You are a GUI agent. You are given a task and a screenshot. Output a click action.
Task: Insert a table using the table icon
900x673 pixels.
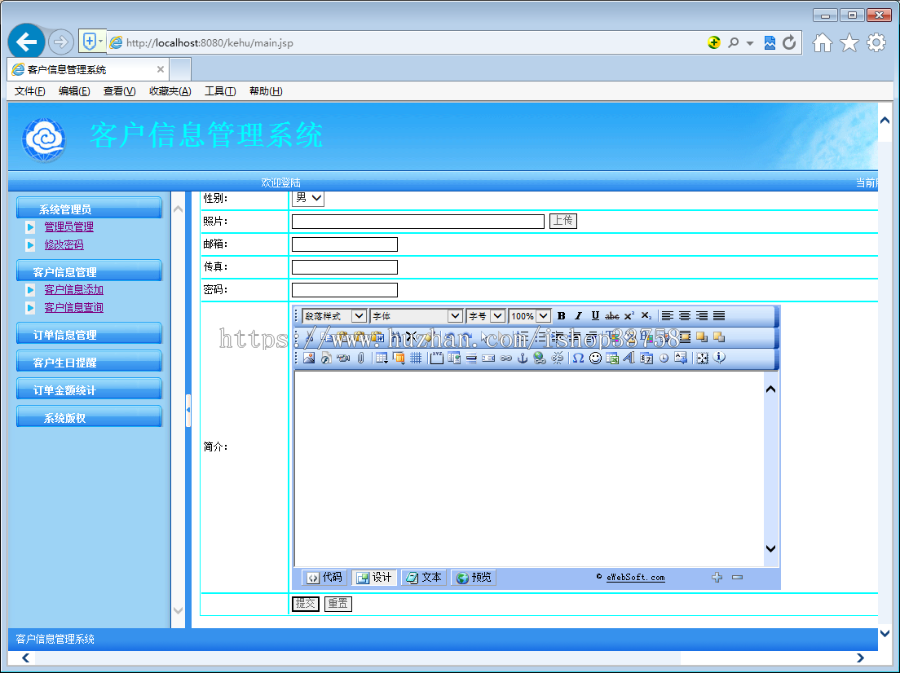tap(382, 358)
